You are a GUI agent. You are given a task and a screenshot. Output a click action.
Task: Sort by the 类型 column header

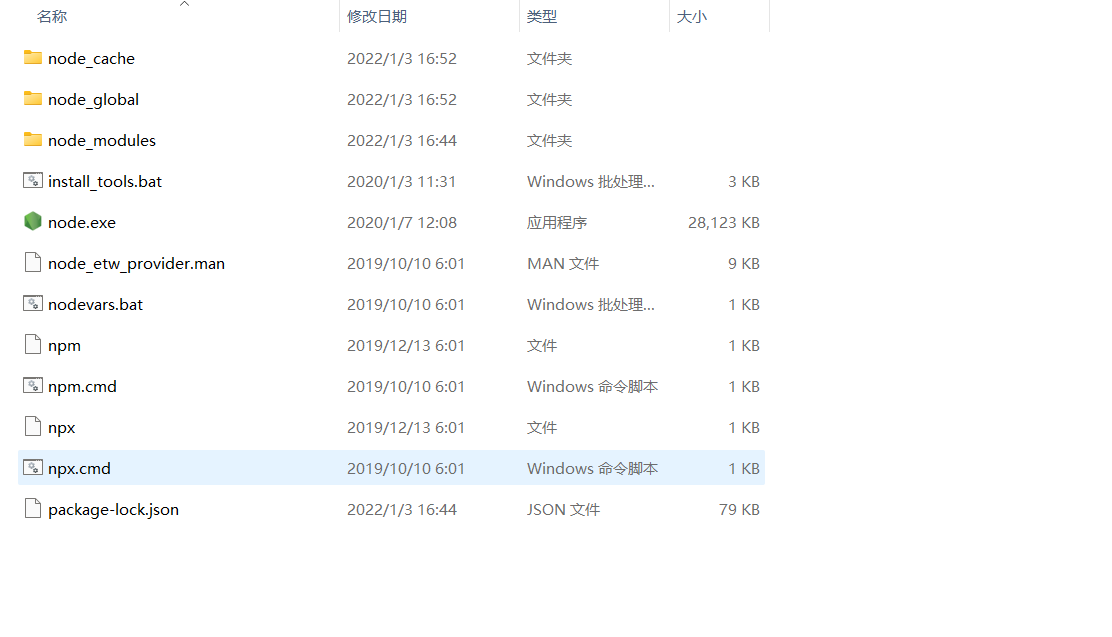point(542,16)
